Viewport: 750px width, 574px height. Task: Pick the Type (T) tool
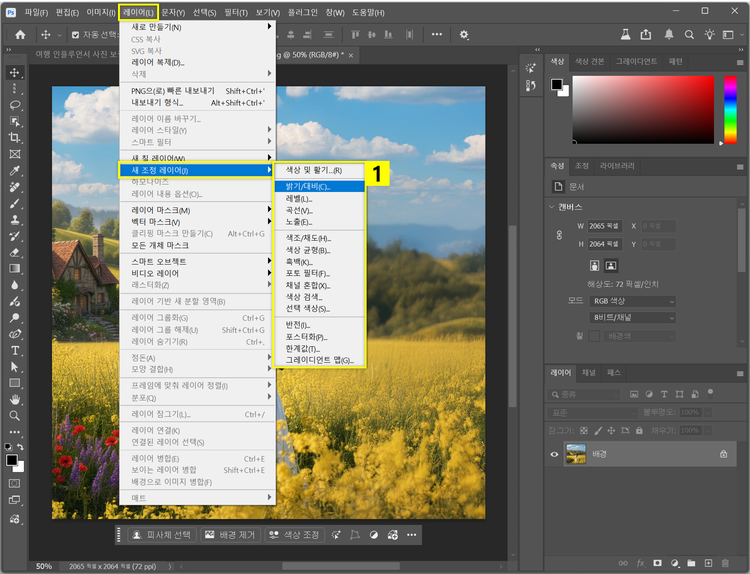15,351
